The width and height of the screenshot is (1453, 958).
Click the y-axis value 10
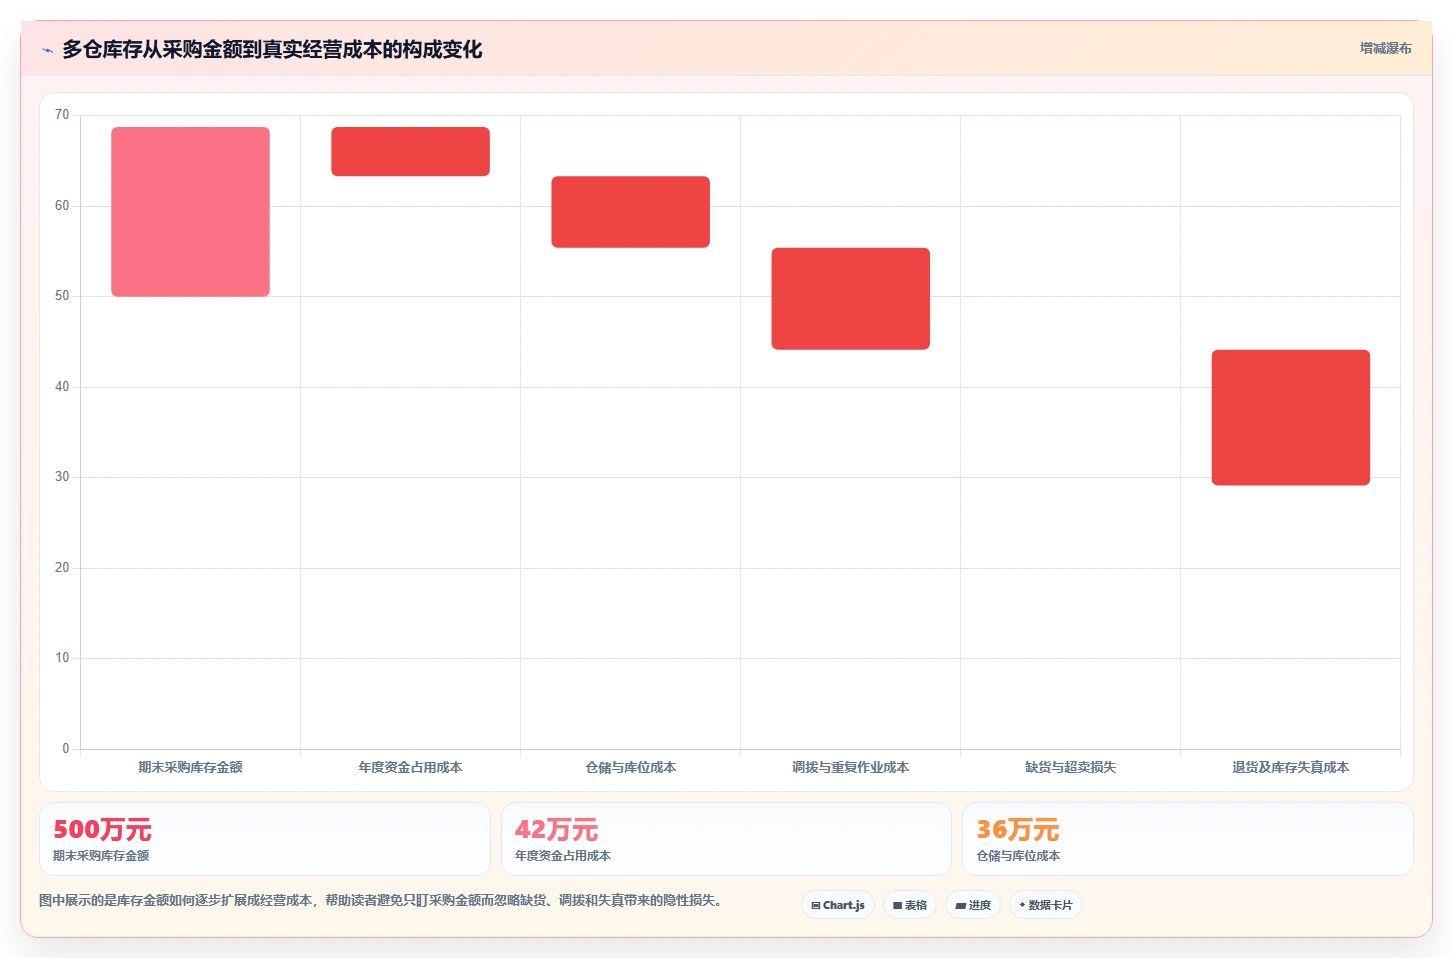coord(62,658)
